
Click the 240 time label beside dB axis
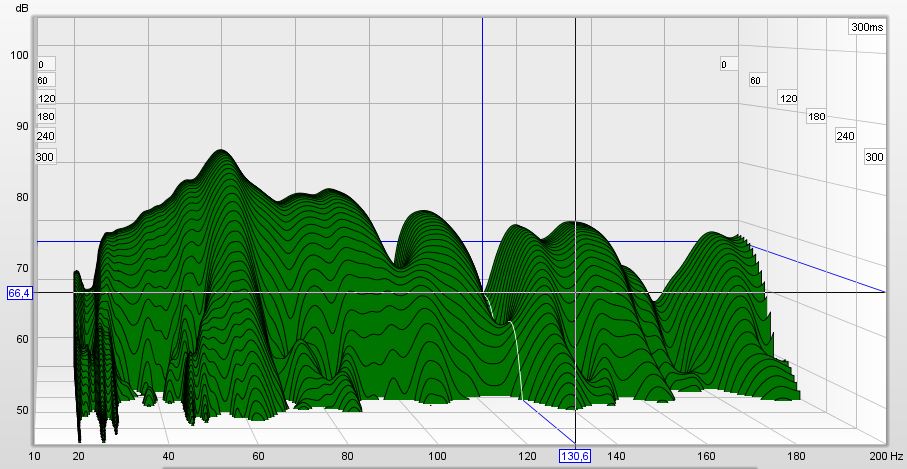[x=46, y=136]
